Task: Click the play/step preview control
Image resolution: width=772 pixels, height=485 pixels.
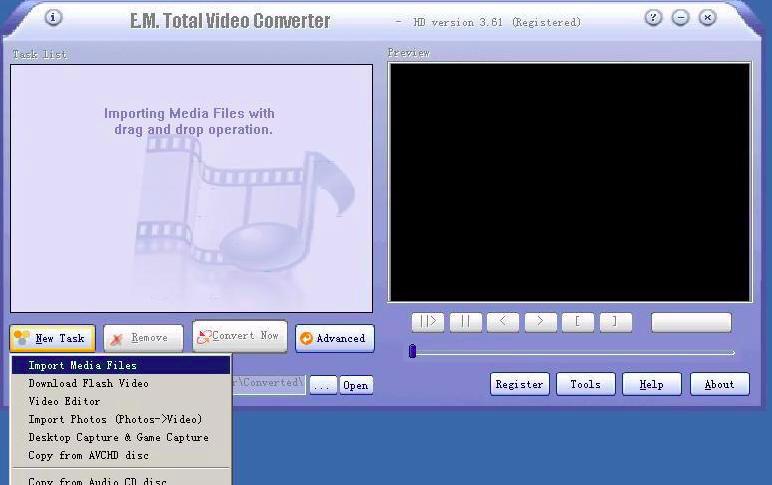Action: (x=428, y=322)
